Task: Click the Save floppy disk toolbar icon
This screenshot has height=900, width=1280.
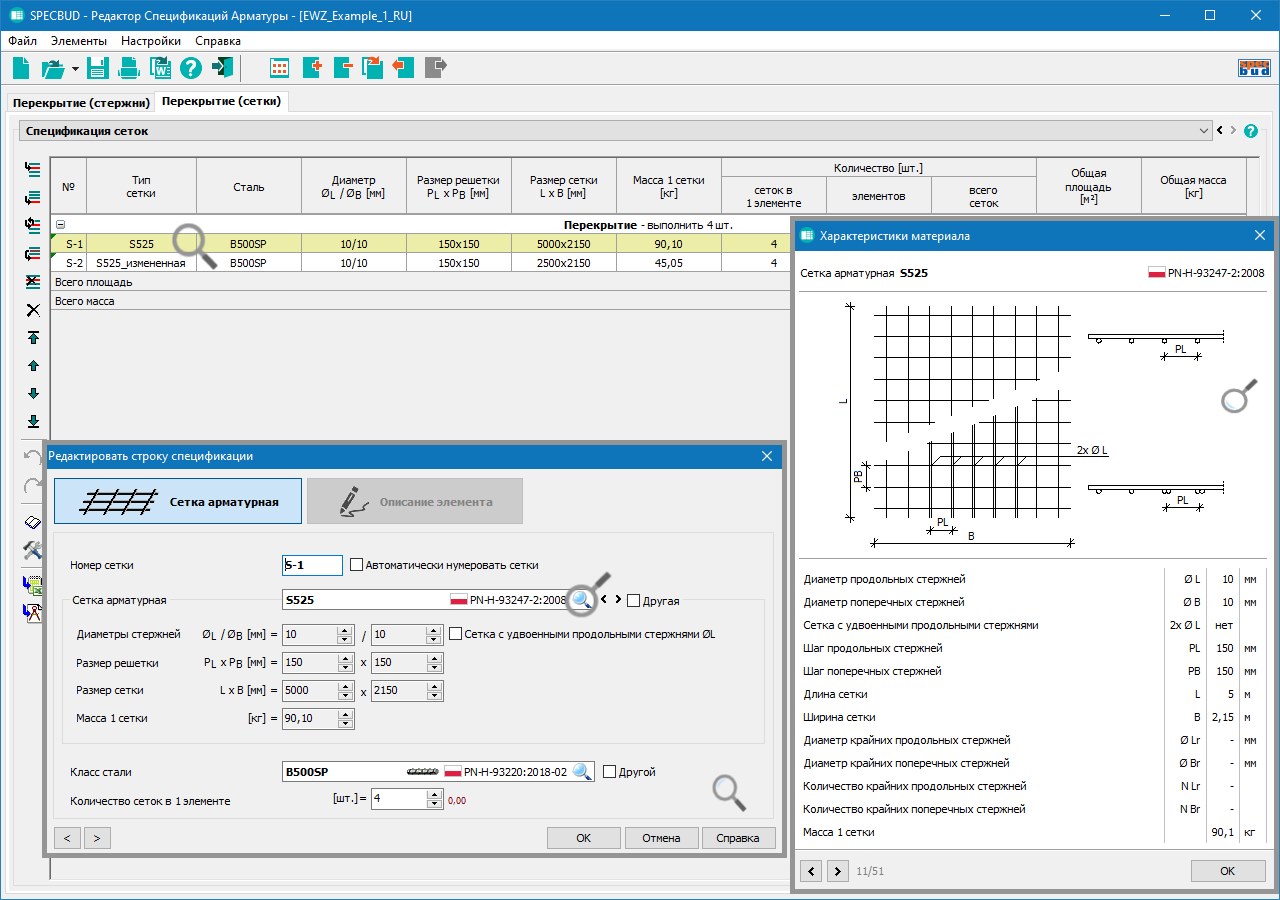Action: [x=97, y=68]
